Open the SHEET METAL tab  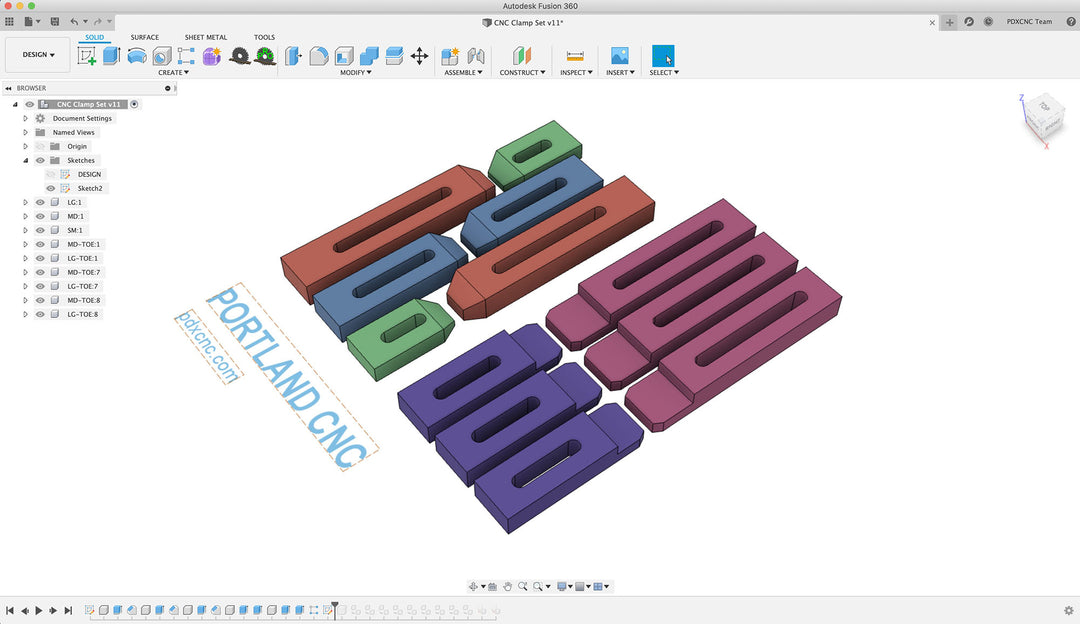click(x=205, y=37)
